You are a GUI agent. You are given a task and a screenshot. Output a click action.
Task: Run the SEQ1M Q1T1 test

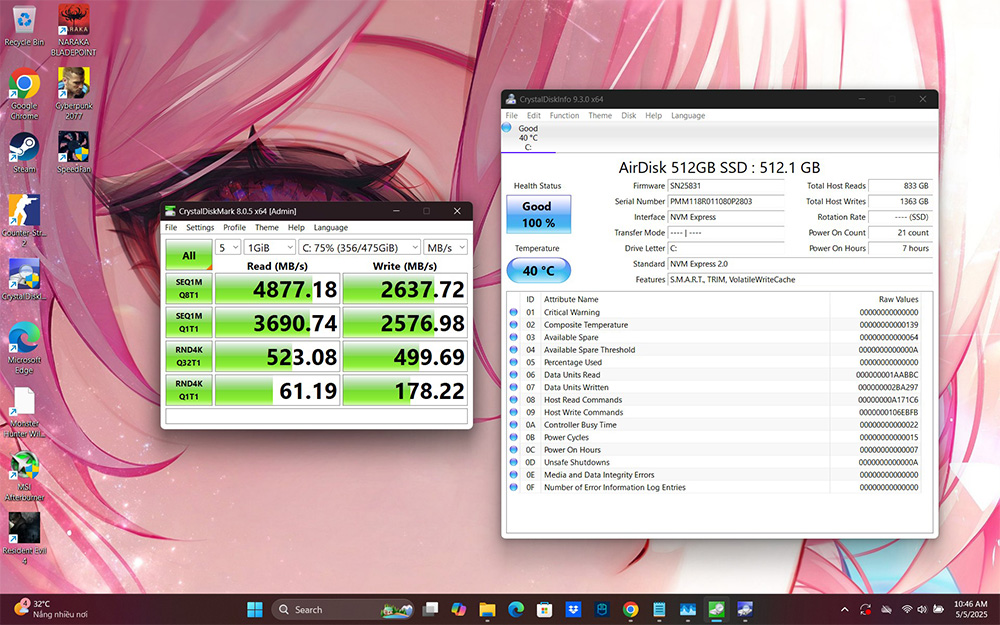189,322
